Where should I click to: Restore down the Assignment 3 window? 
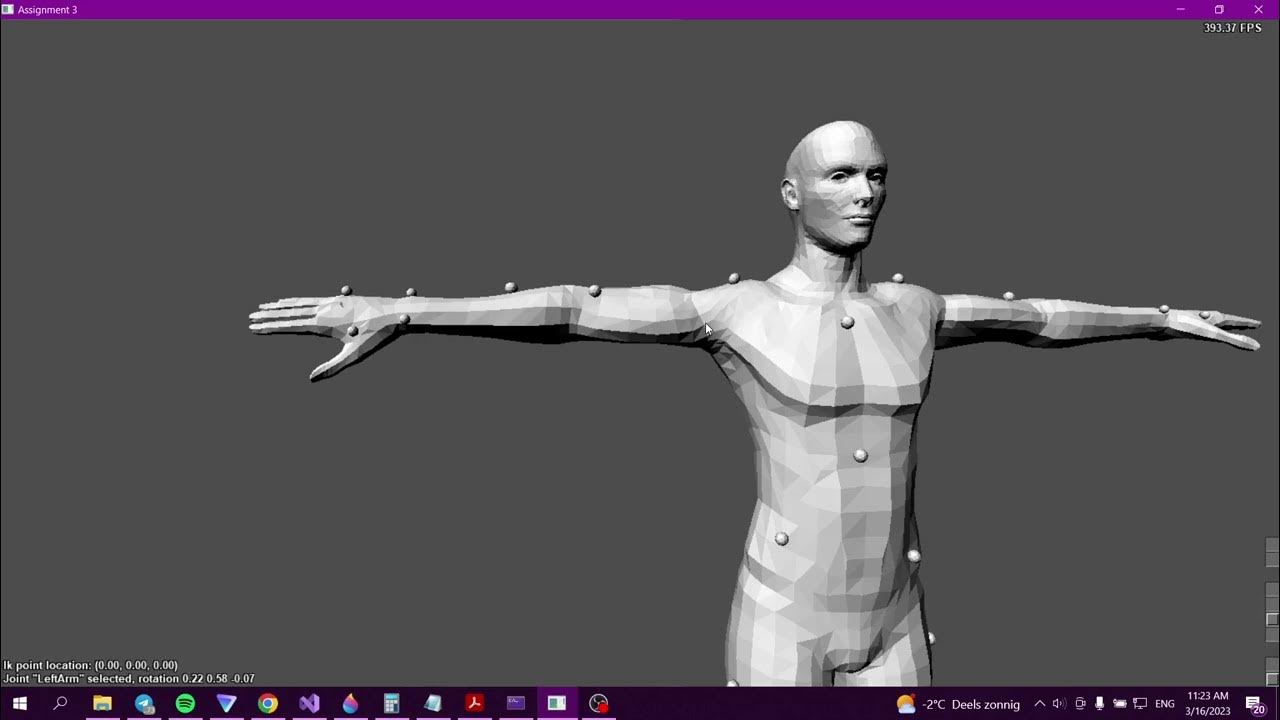pyautogui.click(x=1219, y=9)
